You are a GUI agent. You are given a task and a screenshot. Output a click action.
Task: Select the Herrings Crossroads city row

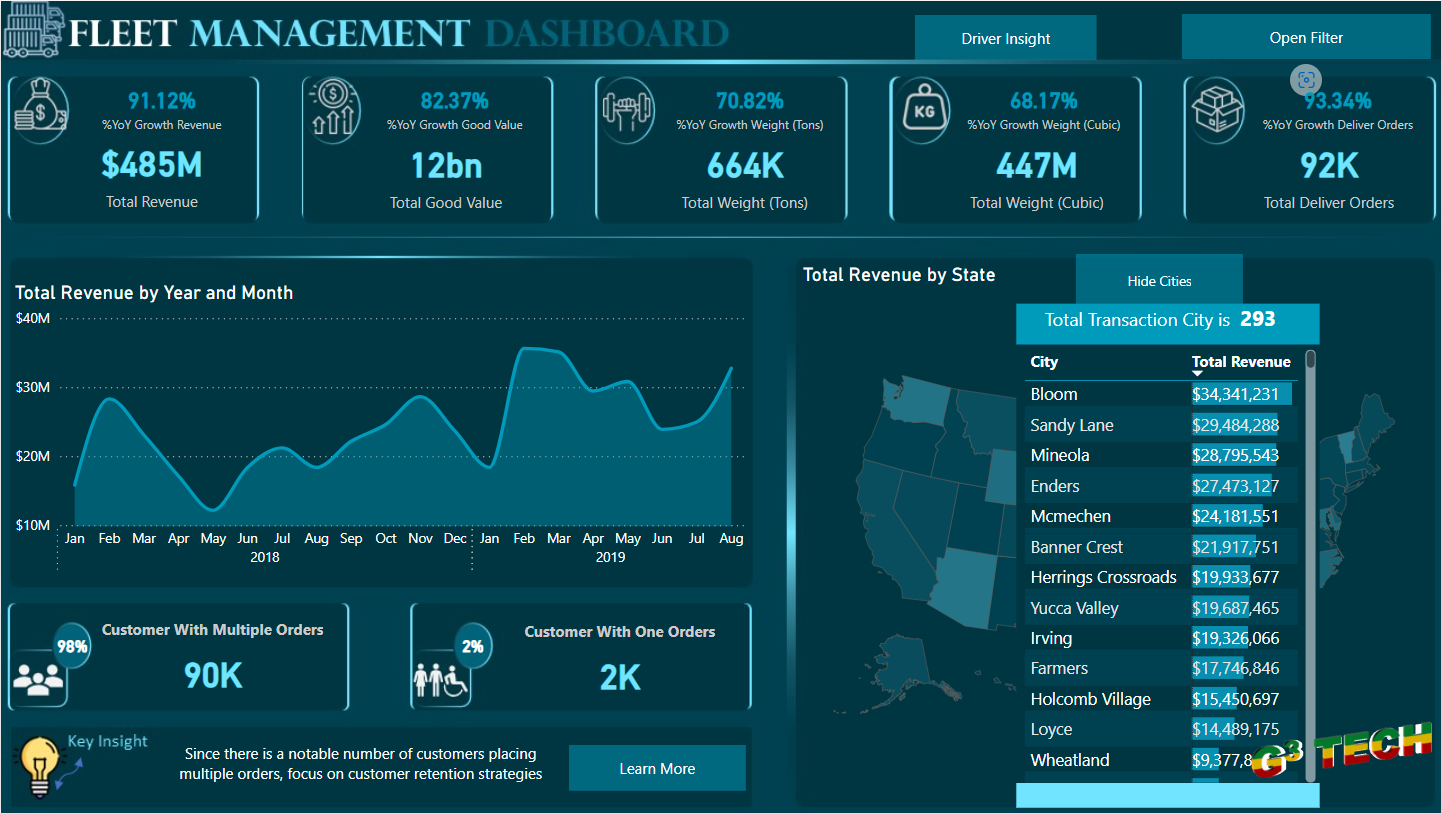[1161, 577]
